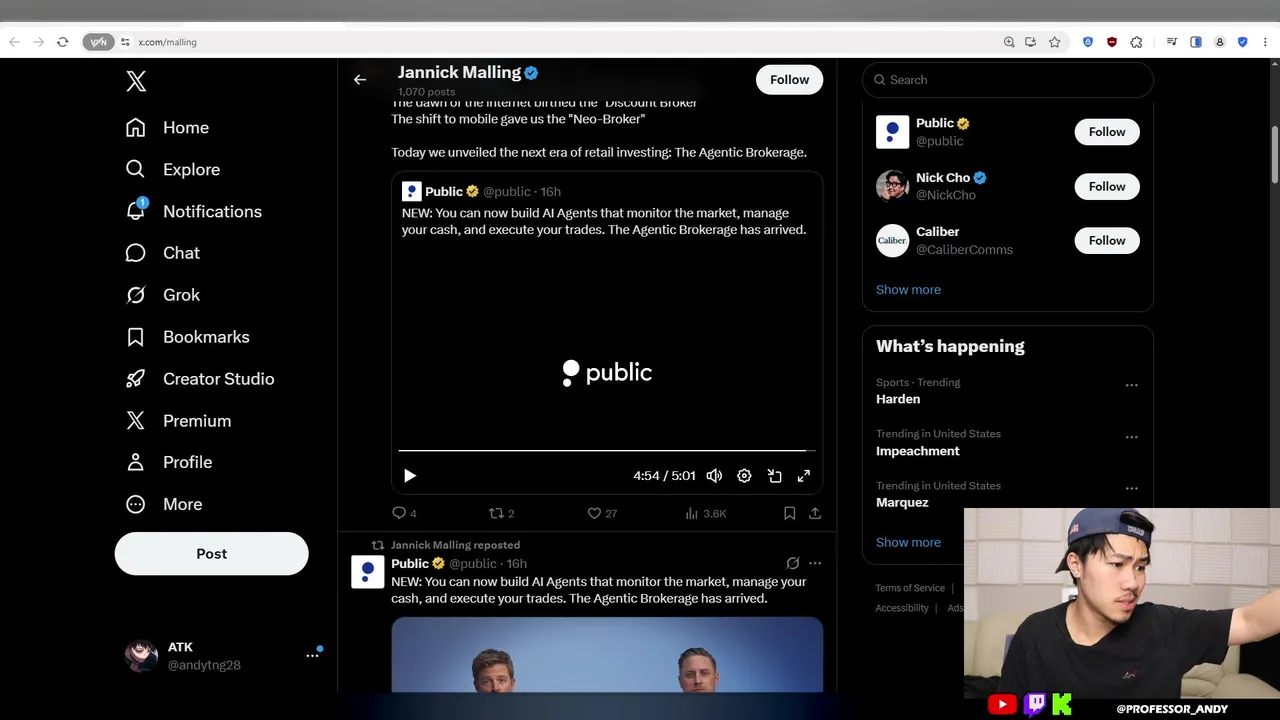
Task: Follow Jannick Malling
Action: (789, 80)
